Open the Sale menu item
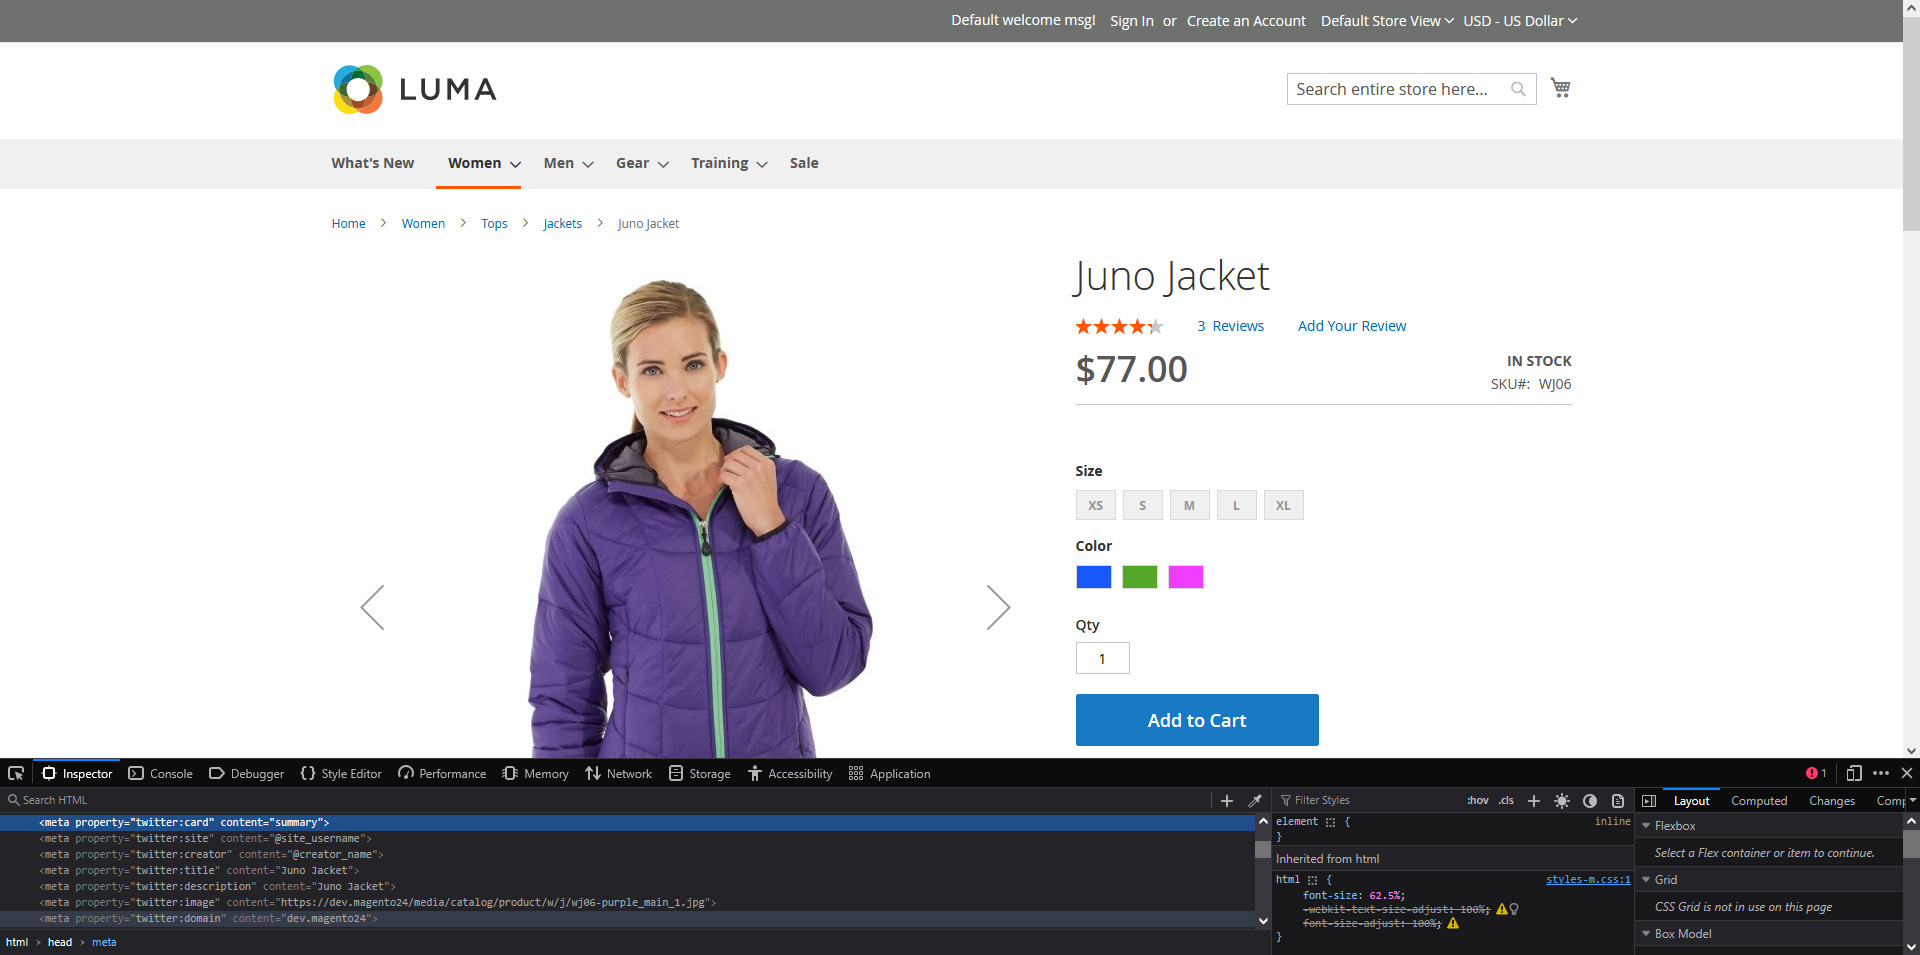Image resolution: width=1920 pixels, height=955 pixels. [x=804, y=163]
